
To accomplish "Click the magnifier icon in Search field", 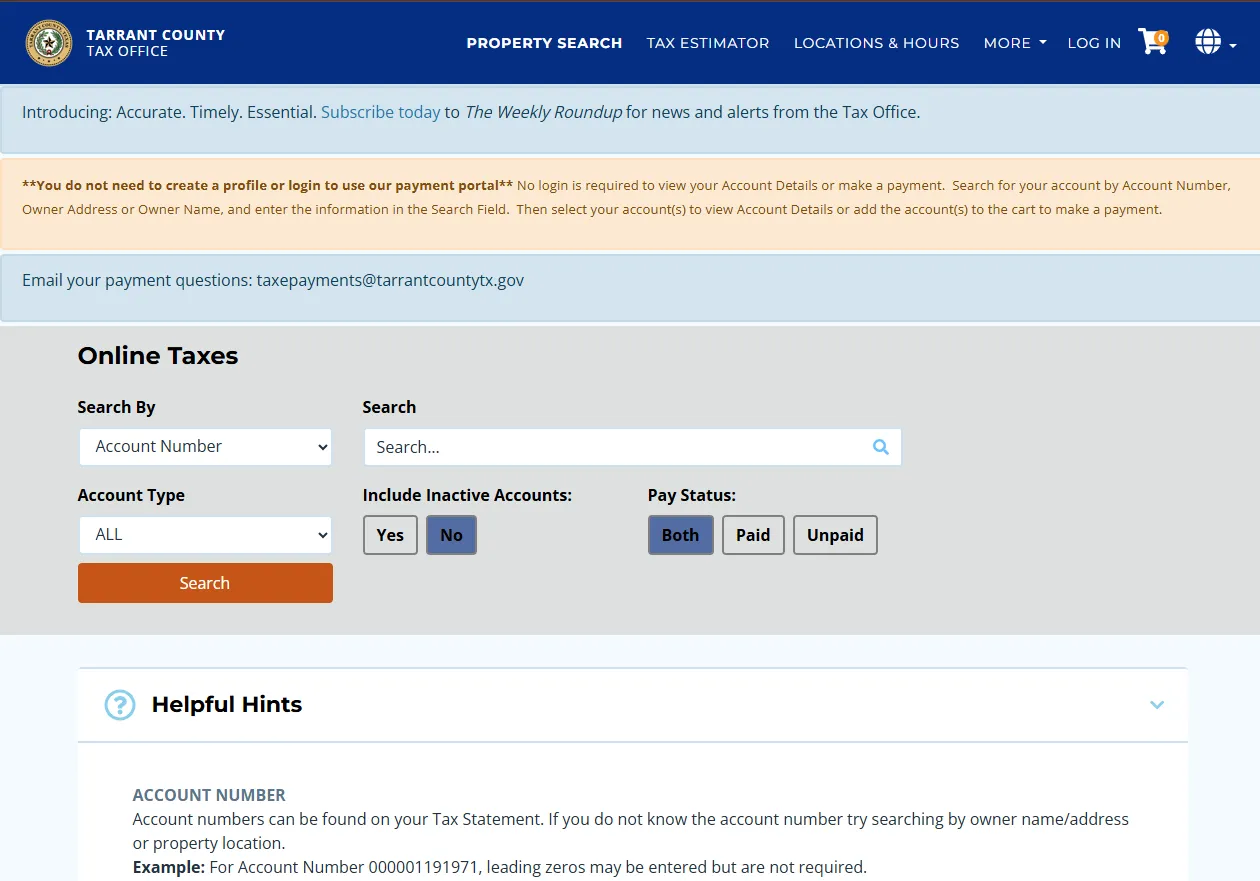I will click(880, 447).
